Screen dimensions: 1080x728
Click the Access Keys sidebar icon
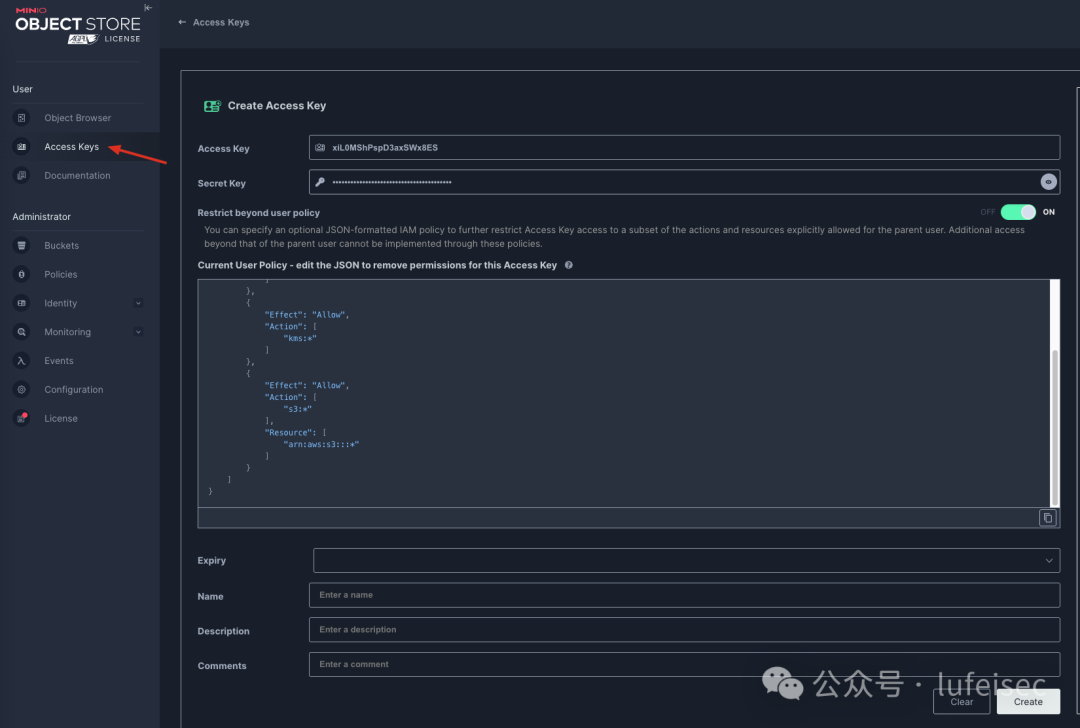(x=21, y=147)
